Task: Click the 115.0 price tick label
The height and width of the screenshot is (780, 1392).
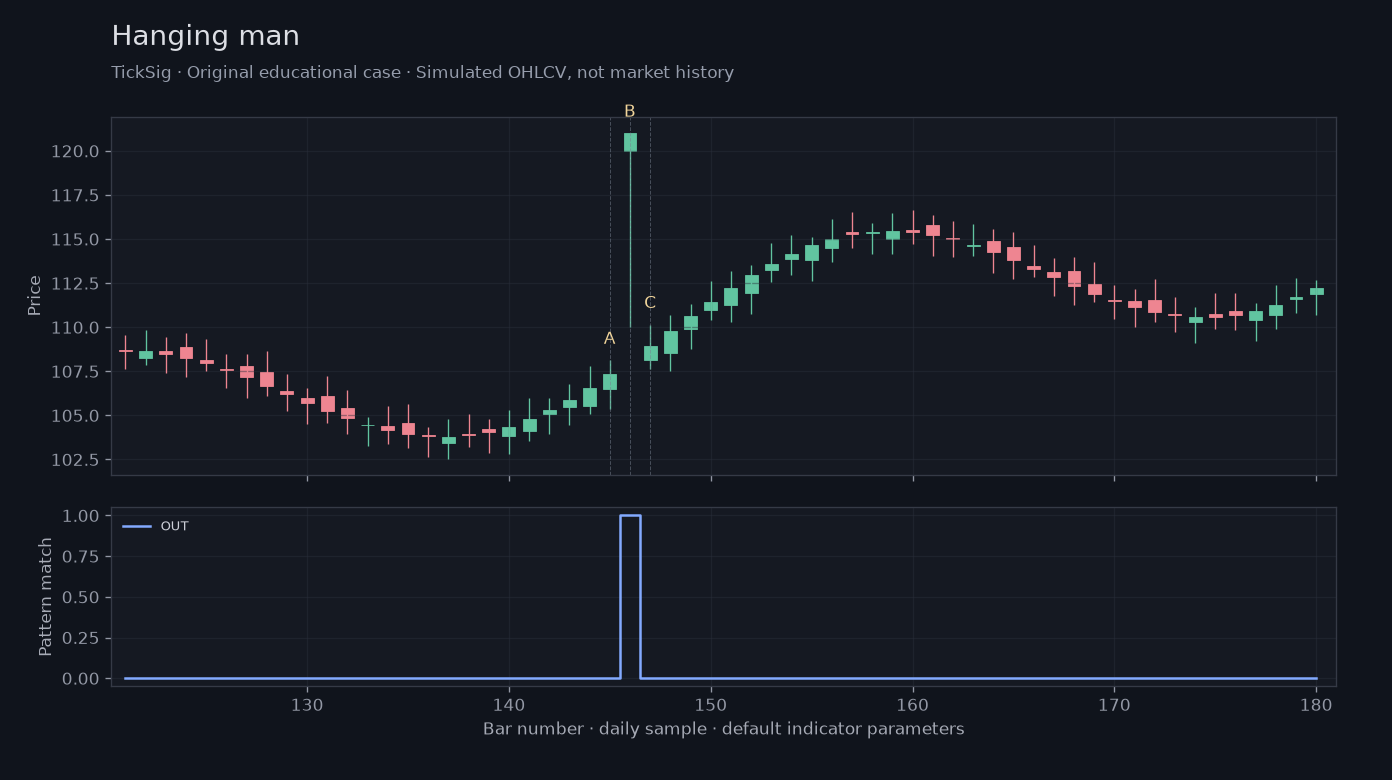Action: click(x=75, y=240)
